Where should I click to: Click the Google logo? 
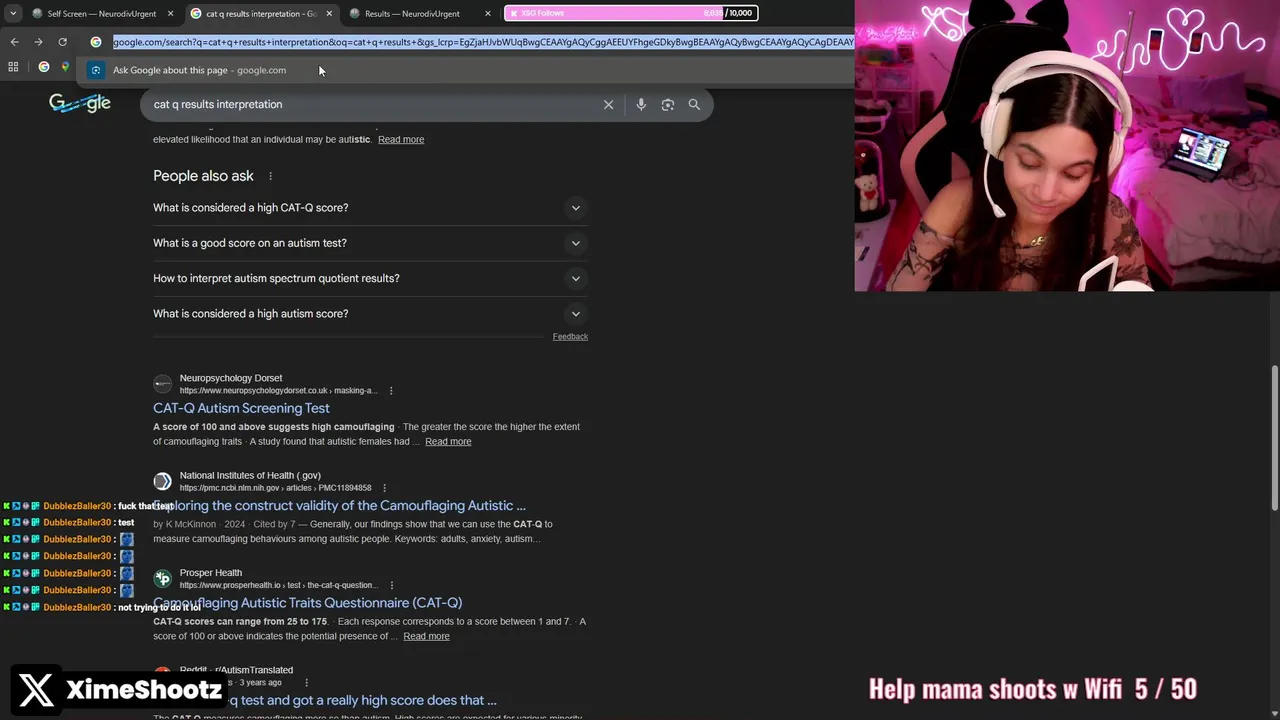click(x=80, y=103)
